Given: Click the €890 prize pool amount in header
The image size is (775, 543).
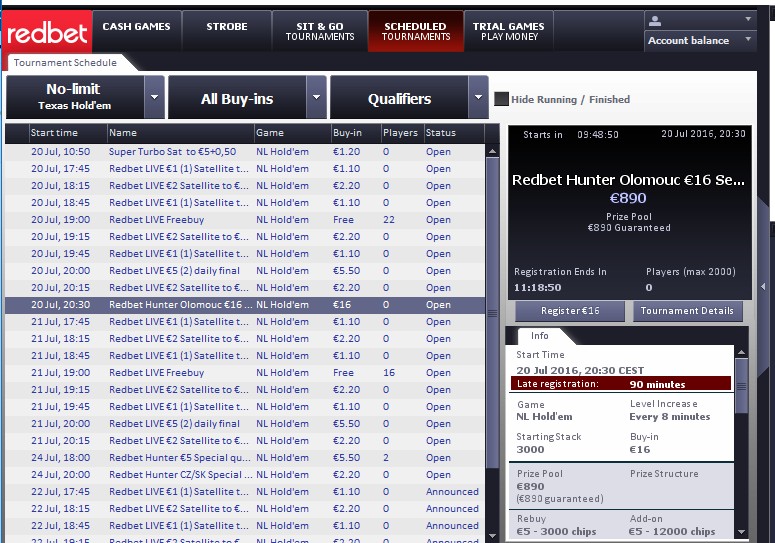Looking at the screenshot, I should click(x=628, y=198).
